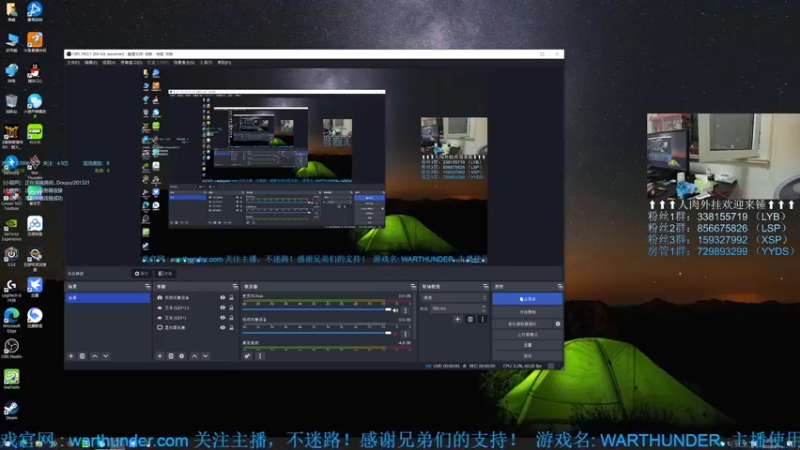Viewport: 800px width, 450px height.
Task: Open the OBS Studio desktop shortcut
Action: (11, 348)
